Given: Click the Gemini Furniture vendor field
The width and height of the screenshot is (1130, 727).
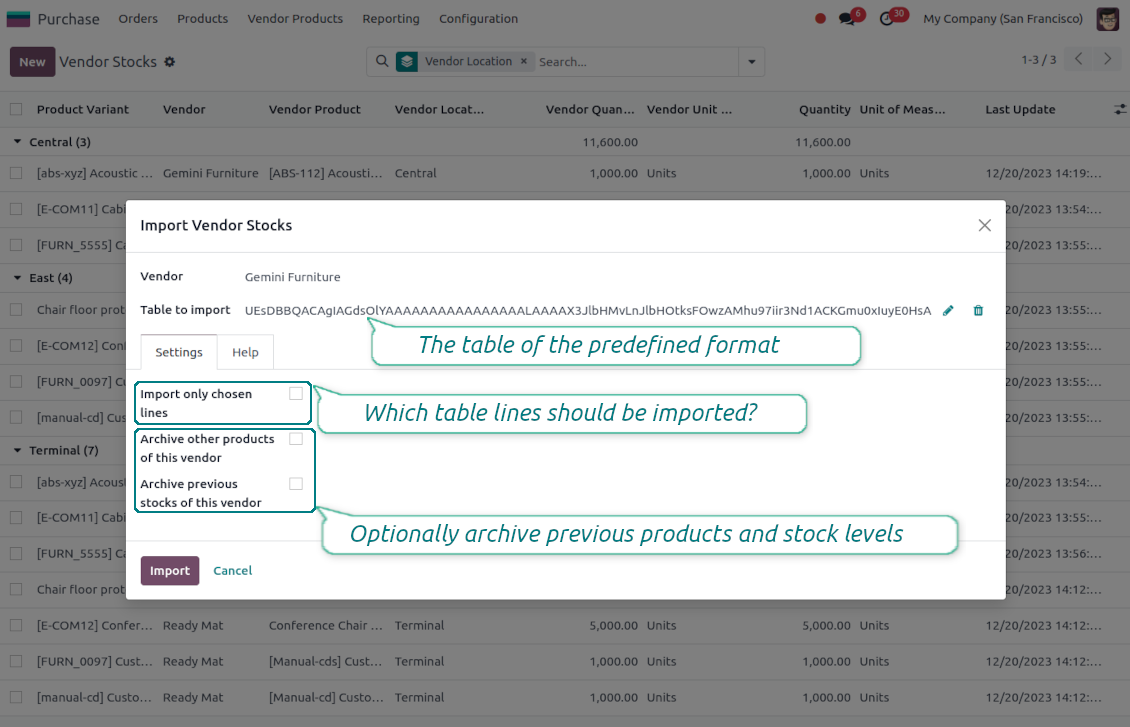Looking at the screenshot, I should tap(293, 277).
